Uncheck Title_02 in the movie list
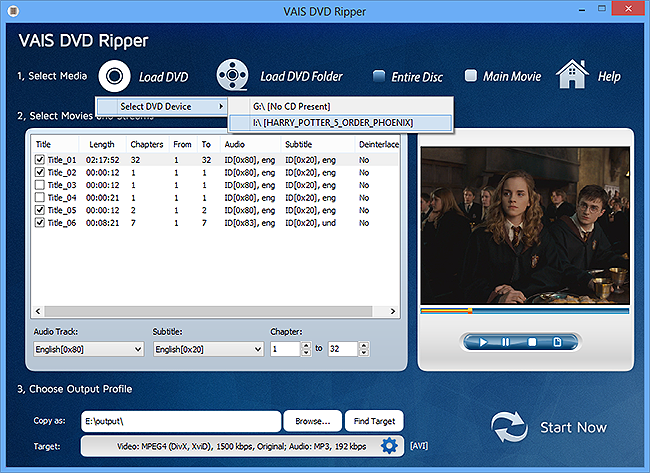Screen dimensions: 650x473 pos(40,172)
